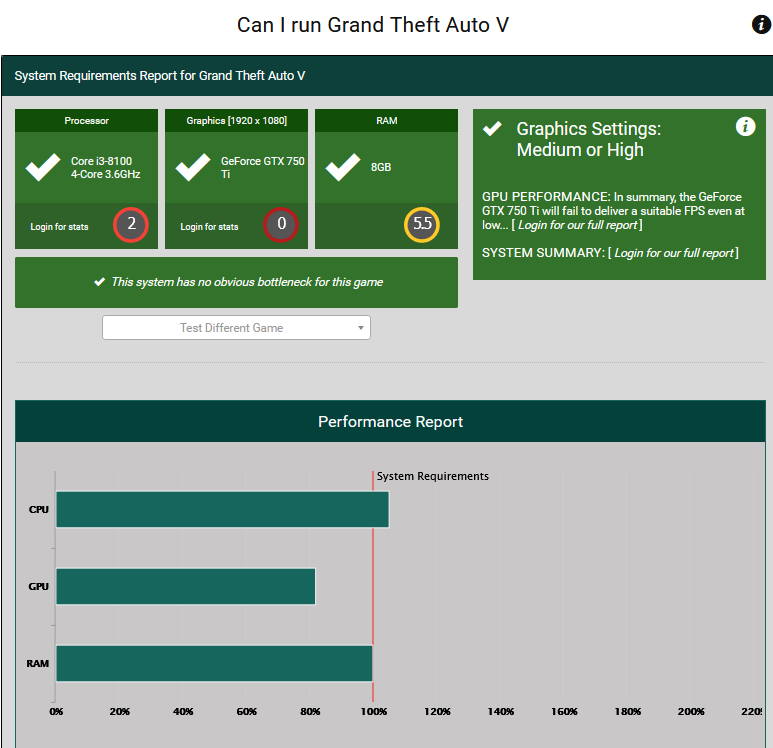Click the 200% axis tick label
The image size is (773, 748).
click(691, 712)
